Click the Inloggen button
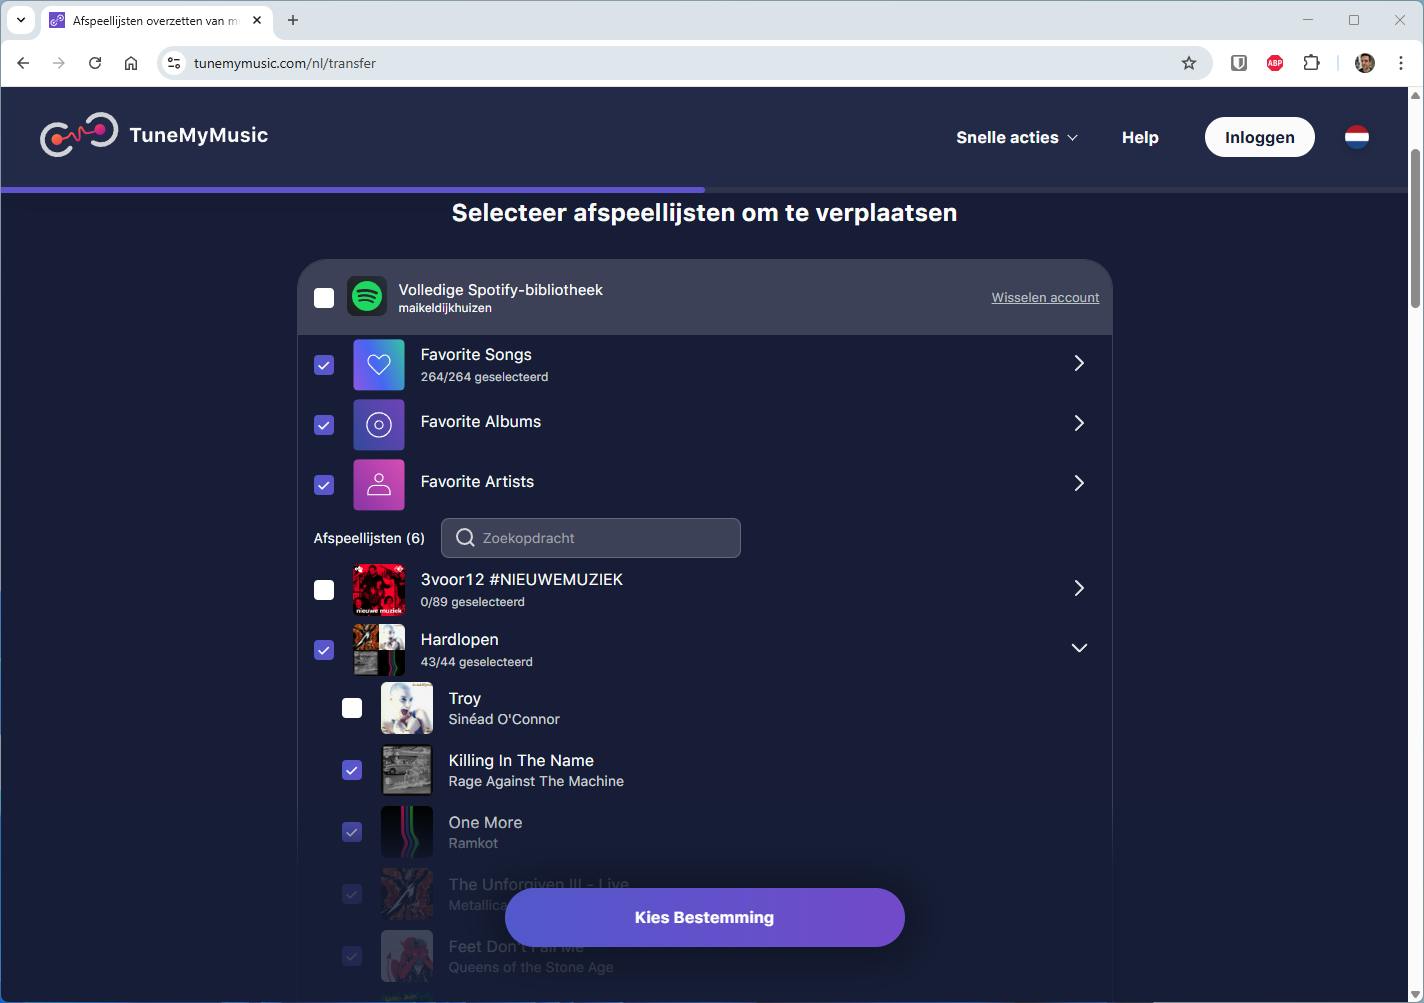Image resolution: width=1424 pixels, height=1003 pixels. (1260, 137)
